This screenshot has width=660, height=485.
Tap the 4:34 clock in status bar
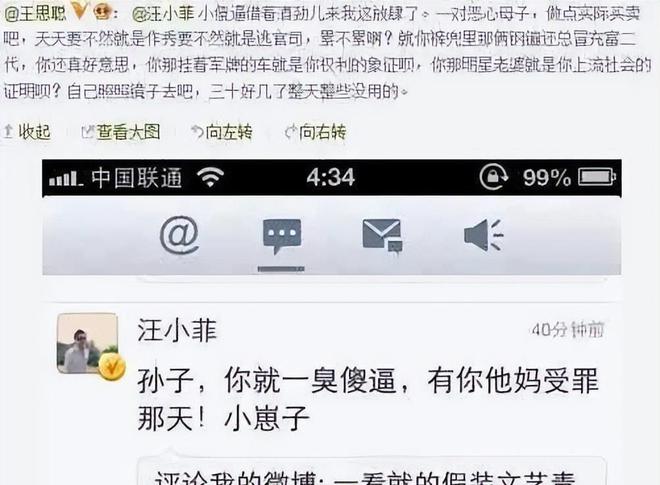tap(331, 177)
